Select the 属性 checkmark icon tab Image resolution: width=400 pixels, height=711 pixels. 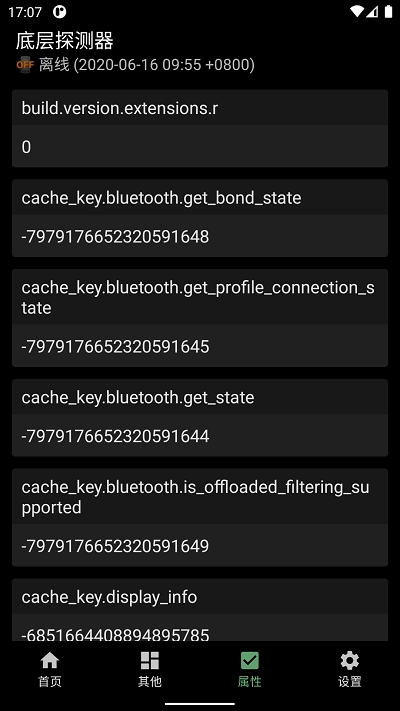(250, 669)
